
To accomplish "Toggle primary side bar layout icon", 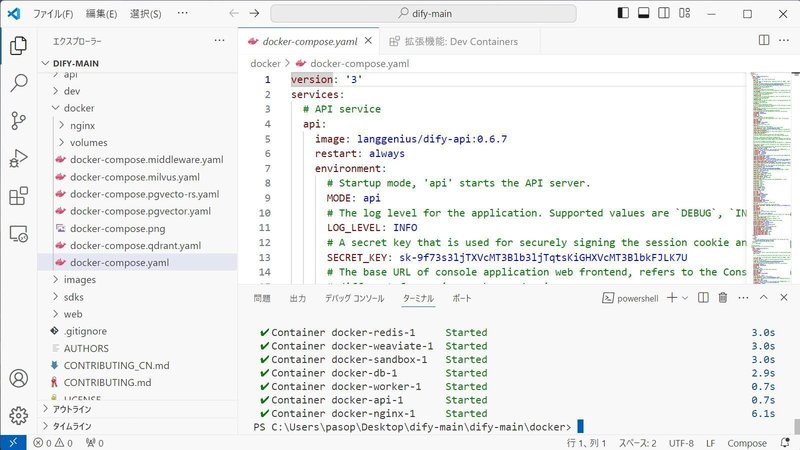I will [x=623, y=13].
